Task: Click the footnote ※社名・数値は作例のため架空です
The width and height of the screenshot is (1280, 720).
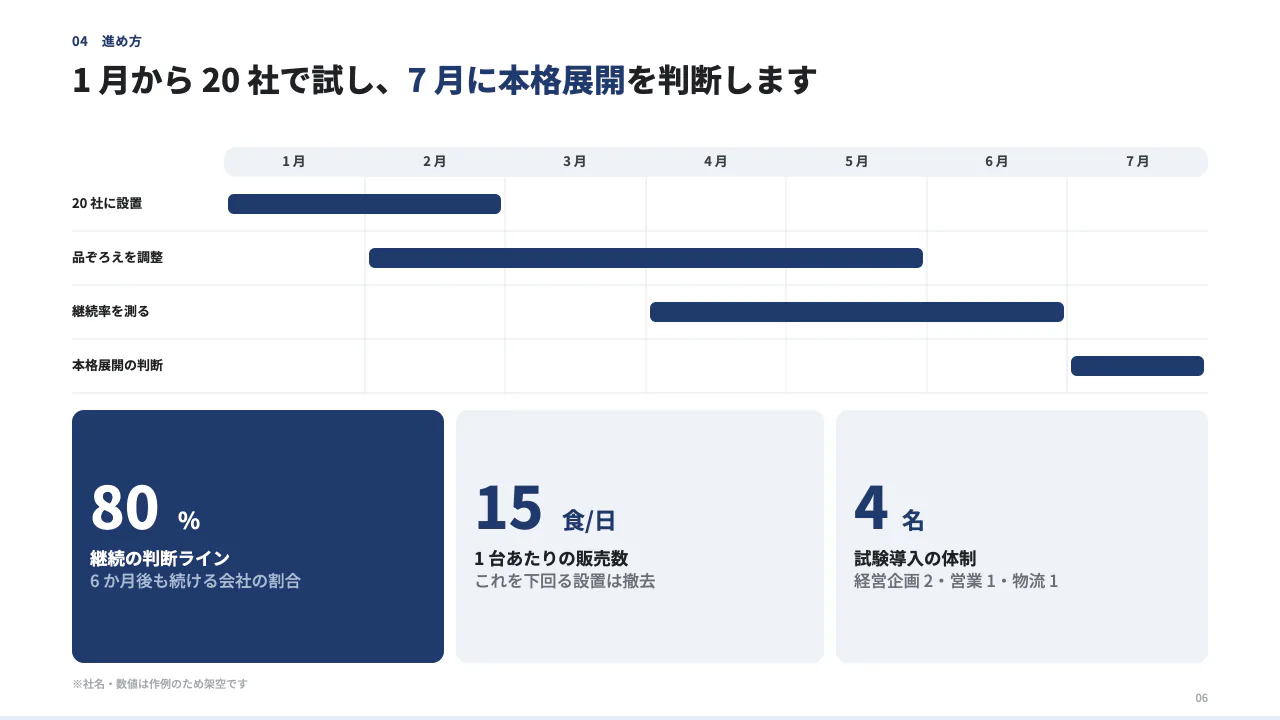Action: tap(160, 684)
